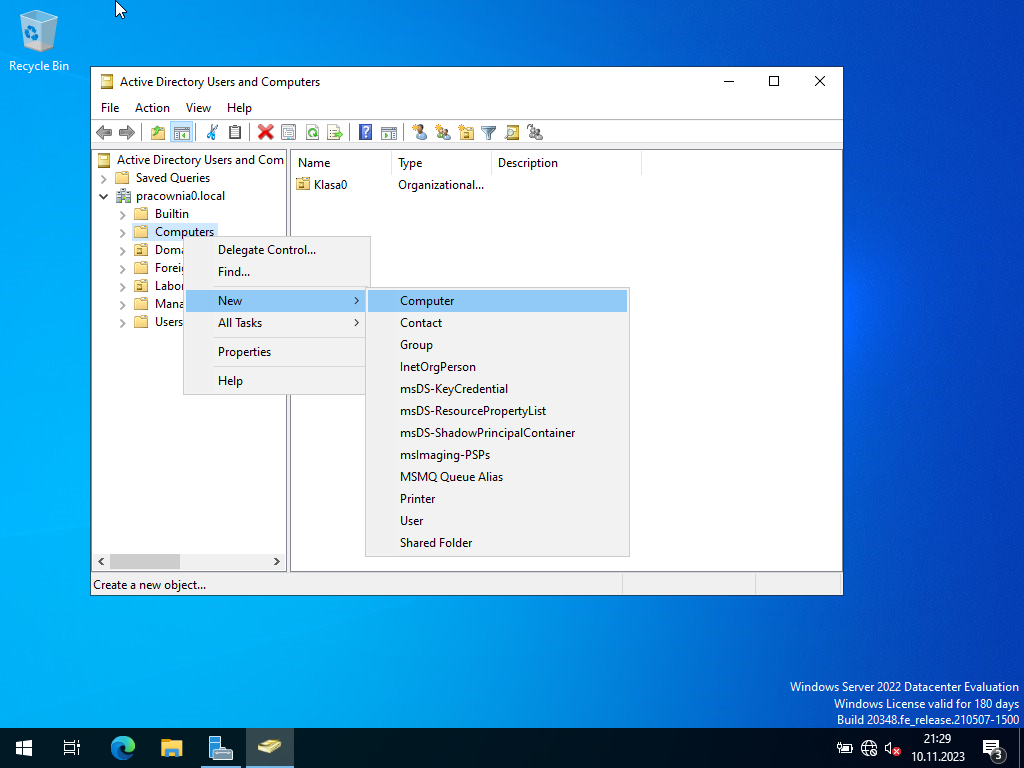Open the View menu
Viewport: 1024px width, 768px height.
coord(198,108)
